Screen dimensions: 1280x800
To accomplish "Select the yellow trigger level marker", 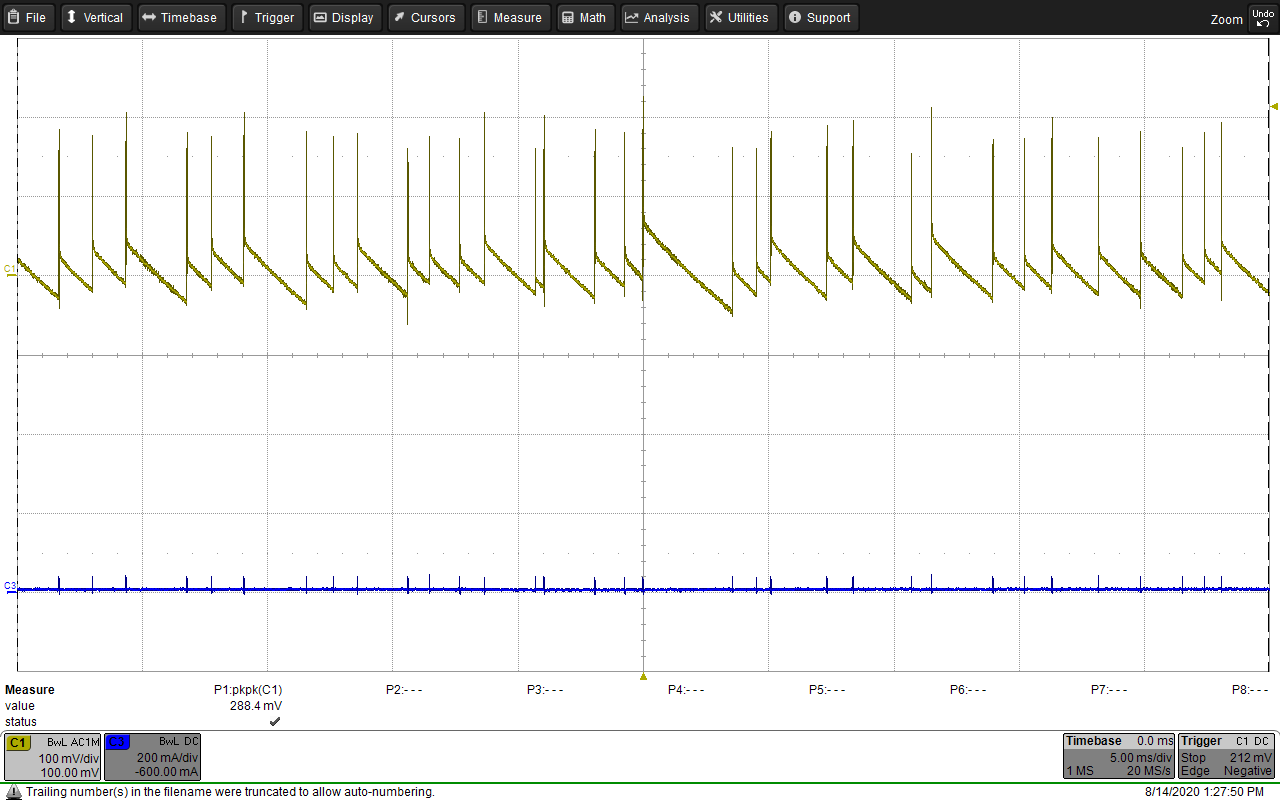I will pos(1274,106).
